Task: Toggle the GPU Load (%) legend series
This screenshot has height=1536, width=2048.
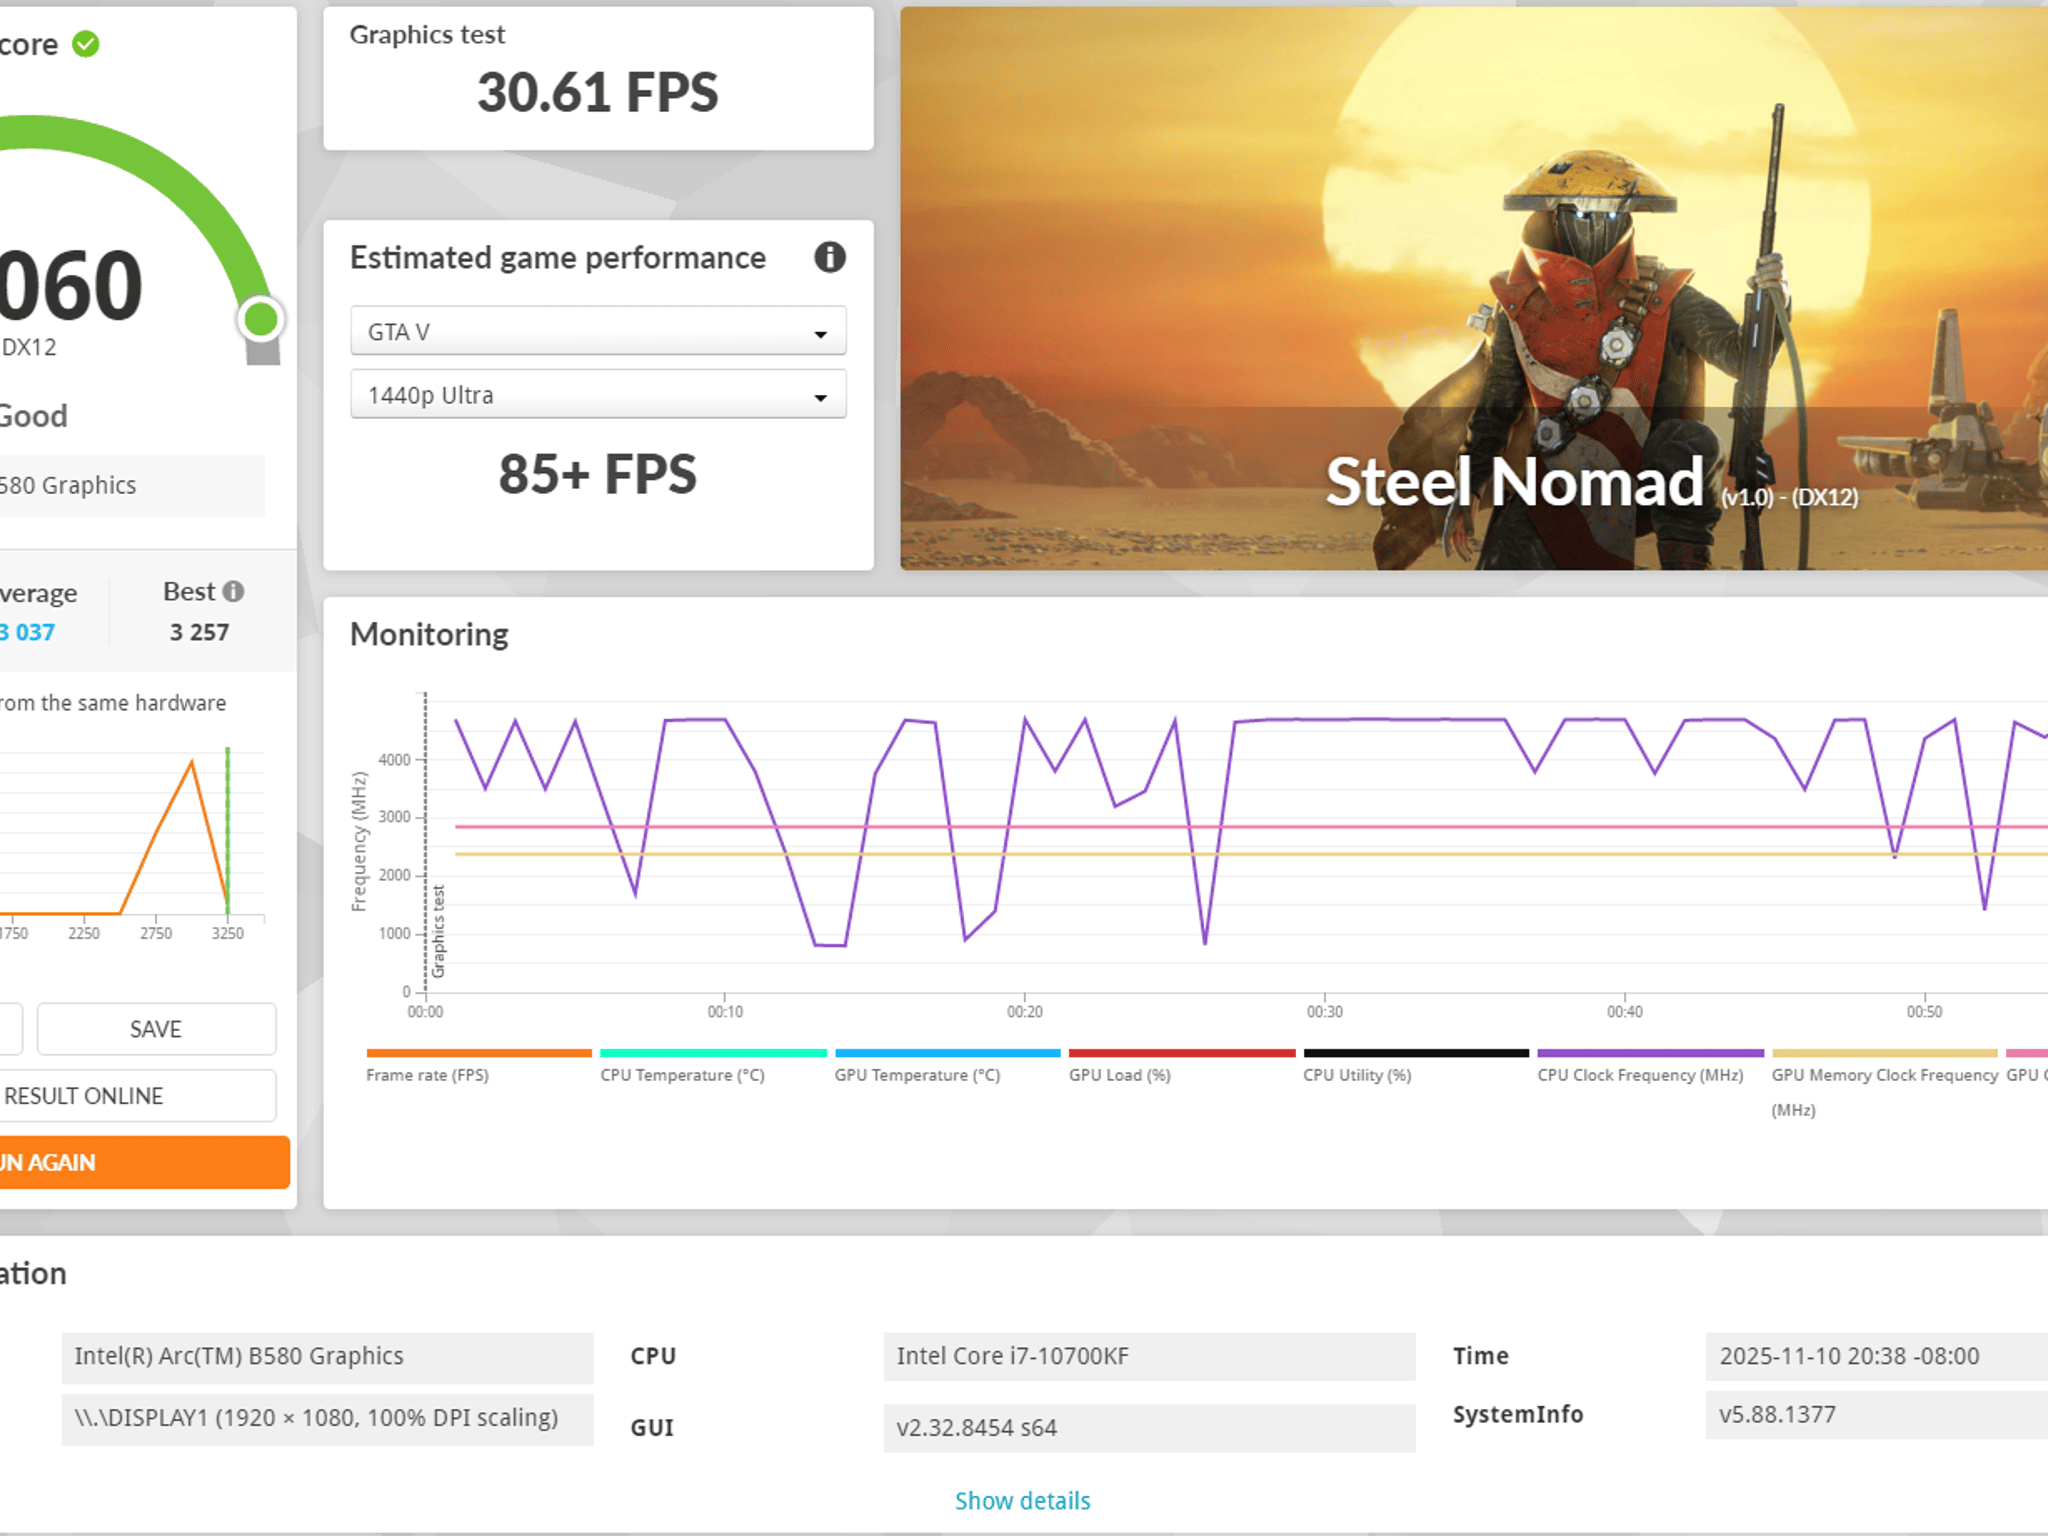Action: point(1119,1075)
